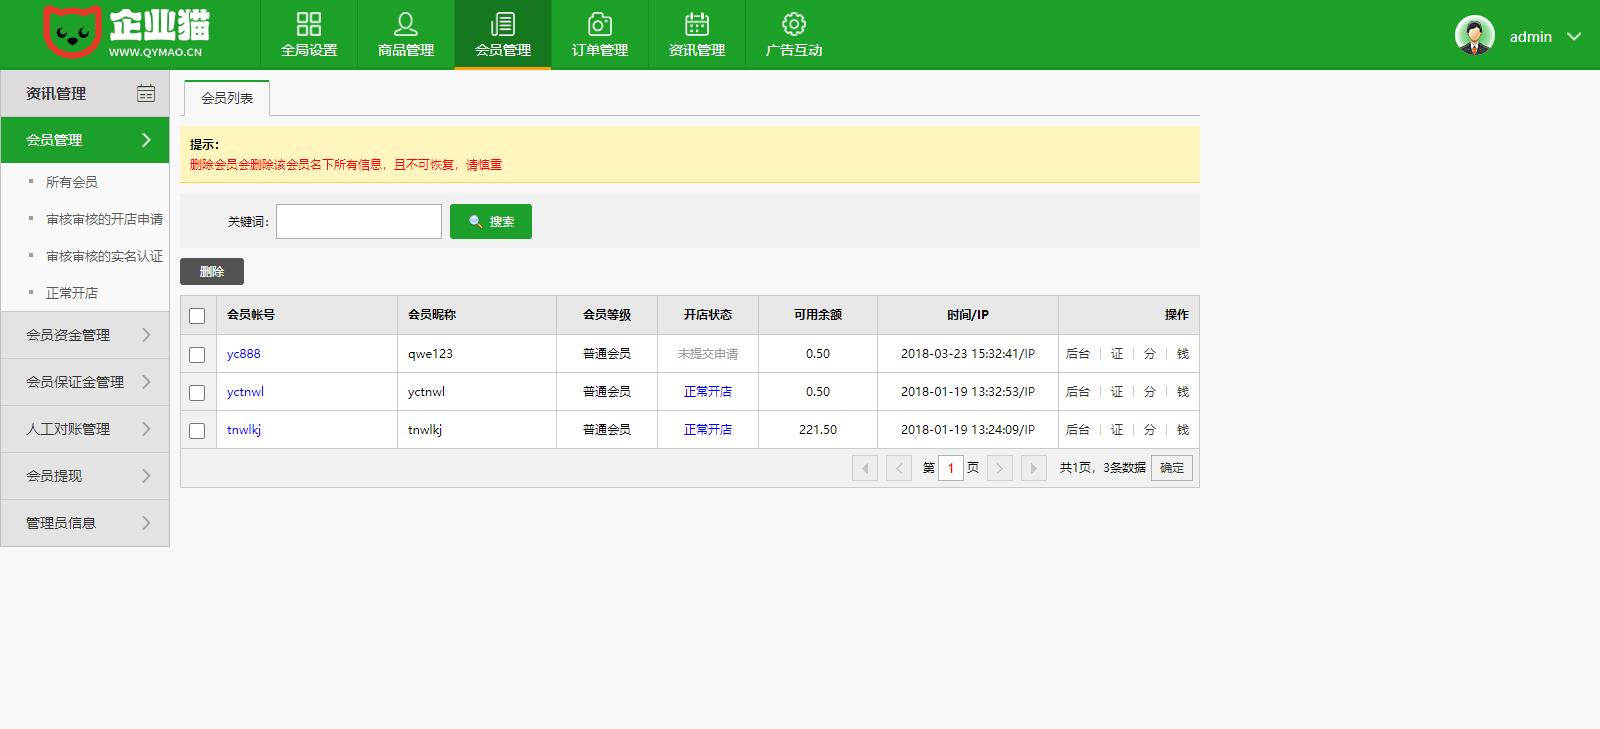Select 所有会员 in the sidebar menu

(72, 182)
